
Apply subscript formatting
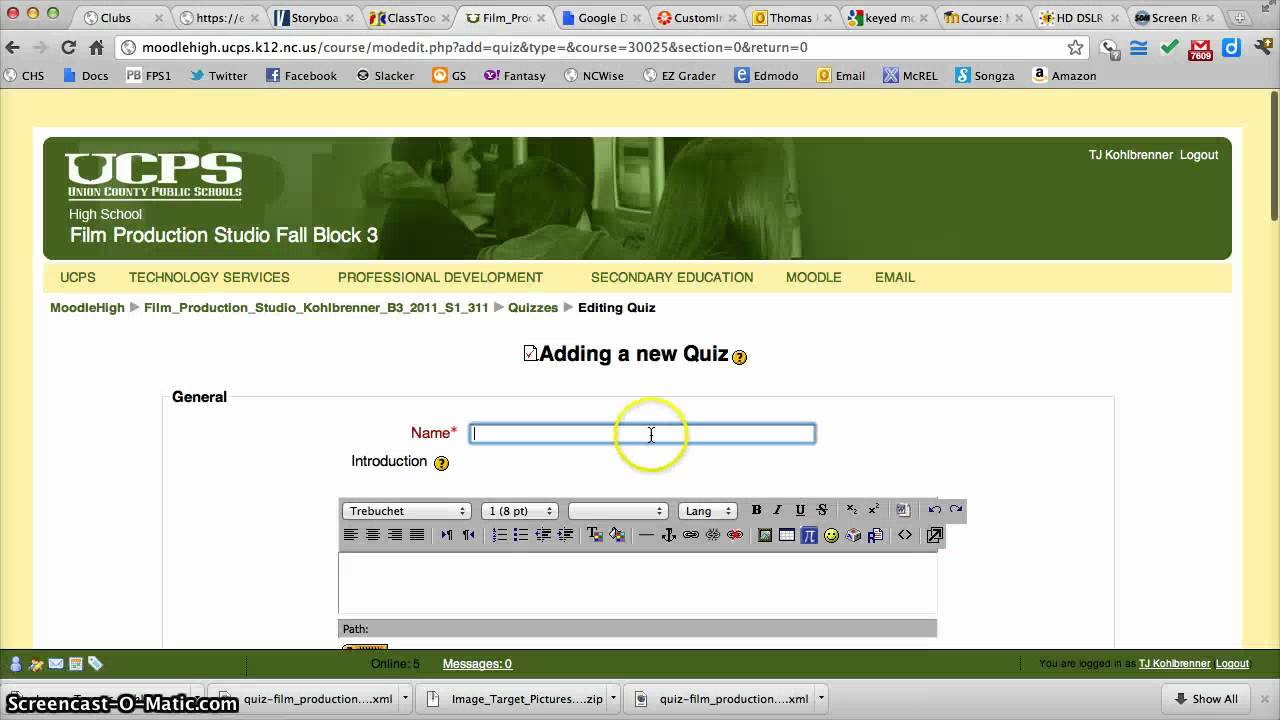851,510
